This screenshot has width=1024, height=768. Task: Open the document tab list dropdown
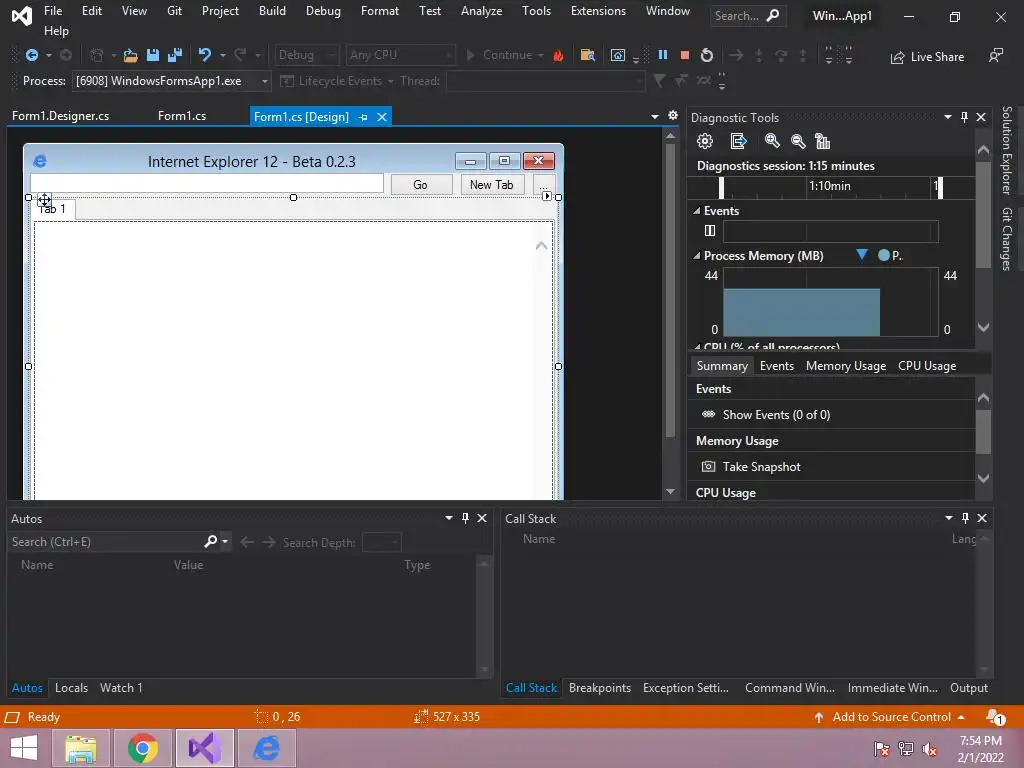coord(654,116)
